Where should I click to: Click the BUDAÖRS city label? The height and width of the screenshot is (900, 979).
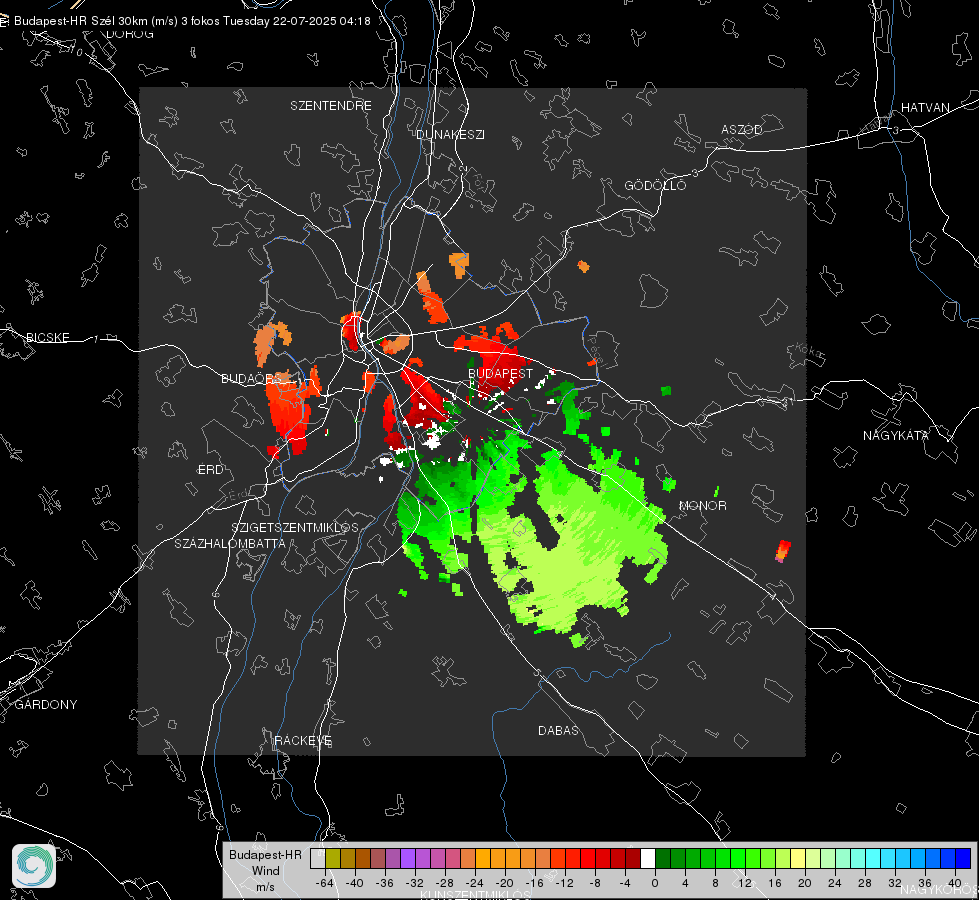pos(252,378)
